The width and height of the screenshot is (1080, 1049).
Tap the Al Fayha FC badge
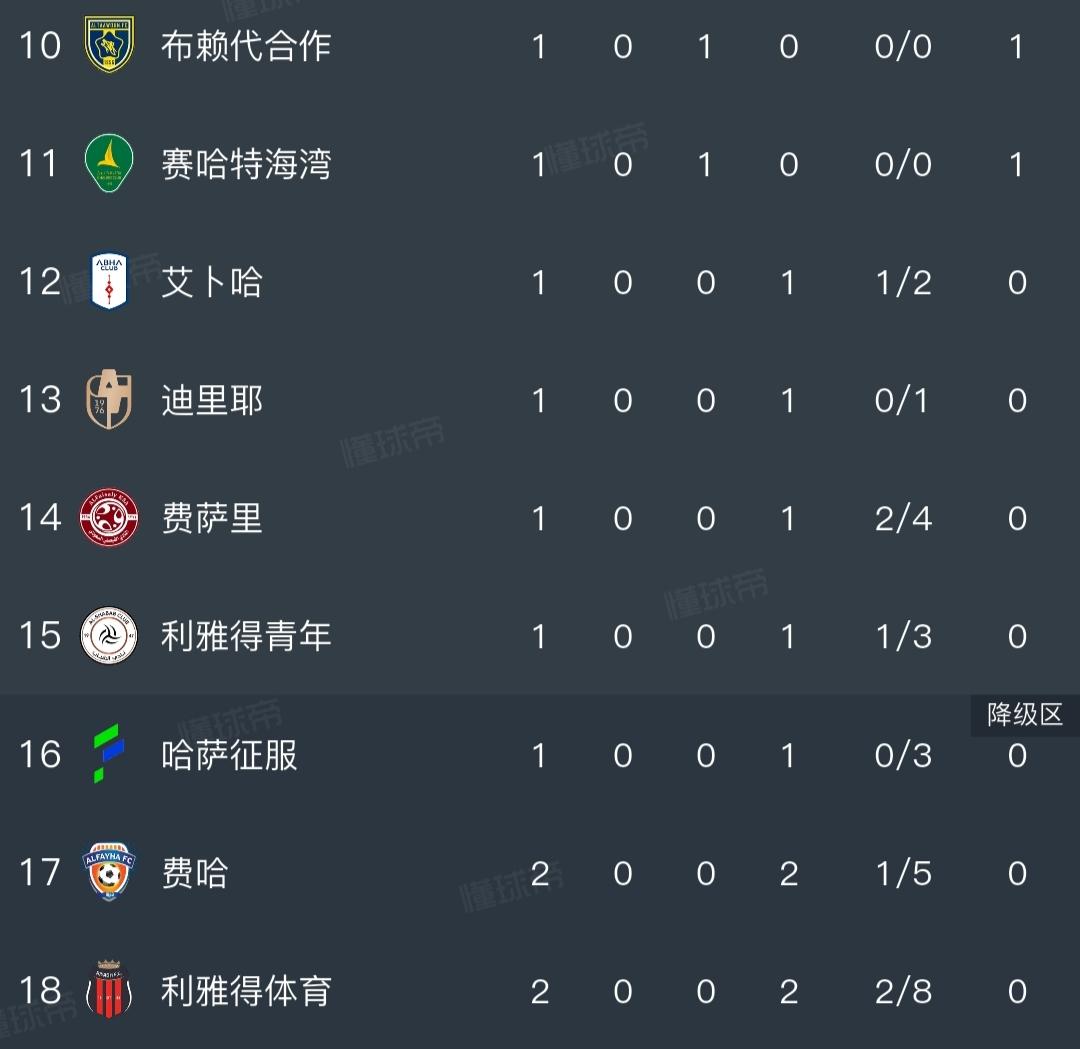click(x=109, y=872)
